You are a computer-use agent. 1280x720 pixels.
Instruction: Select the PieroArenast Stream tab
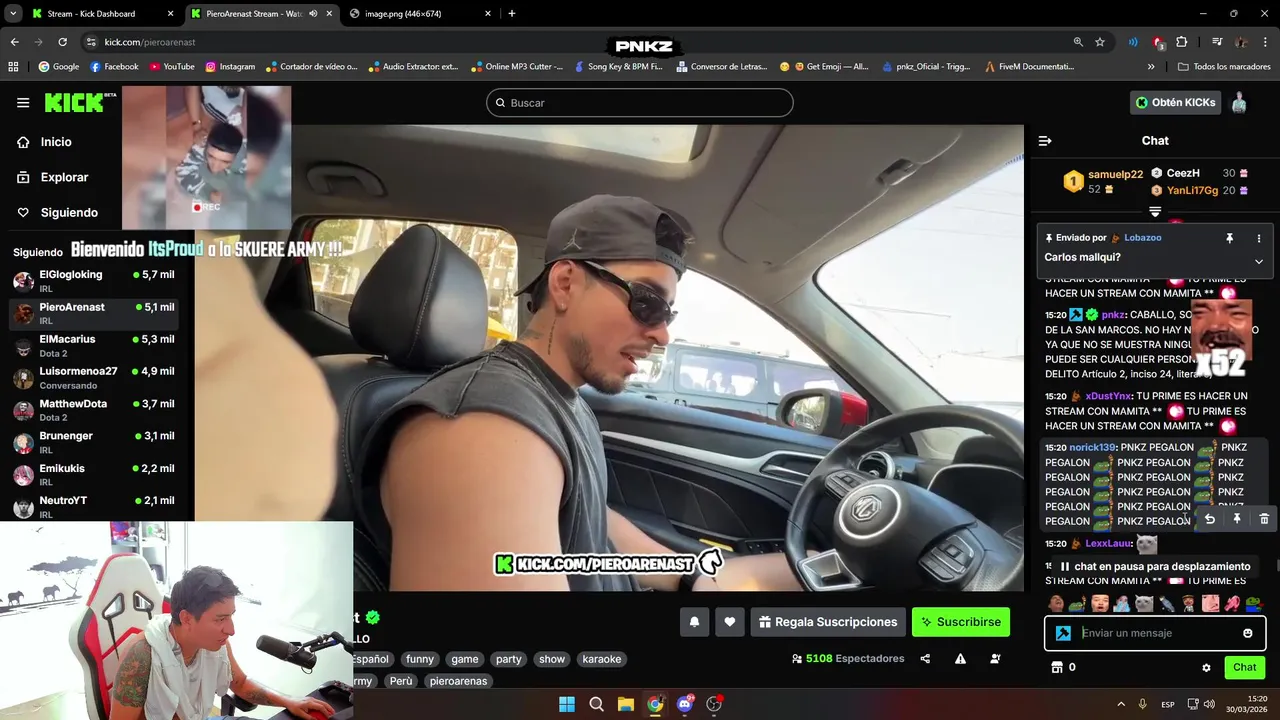(261, 14)
